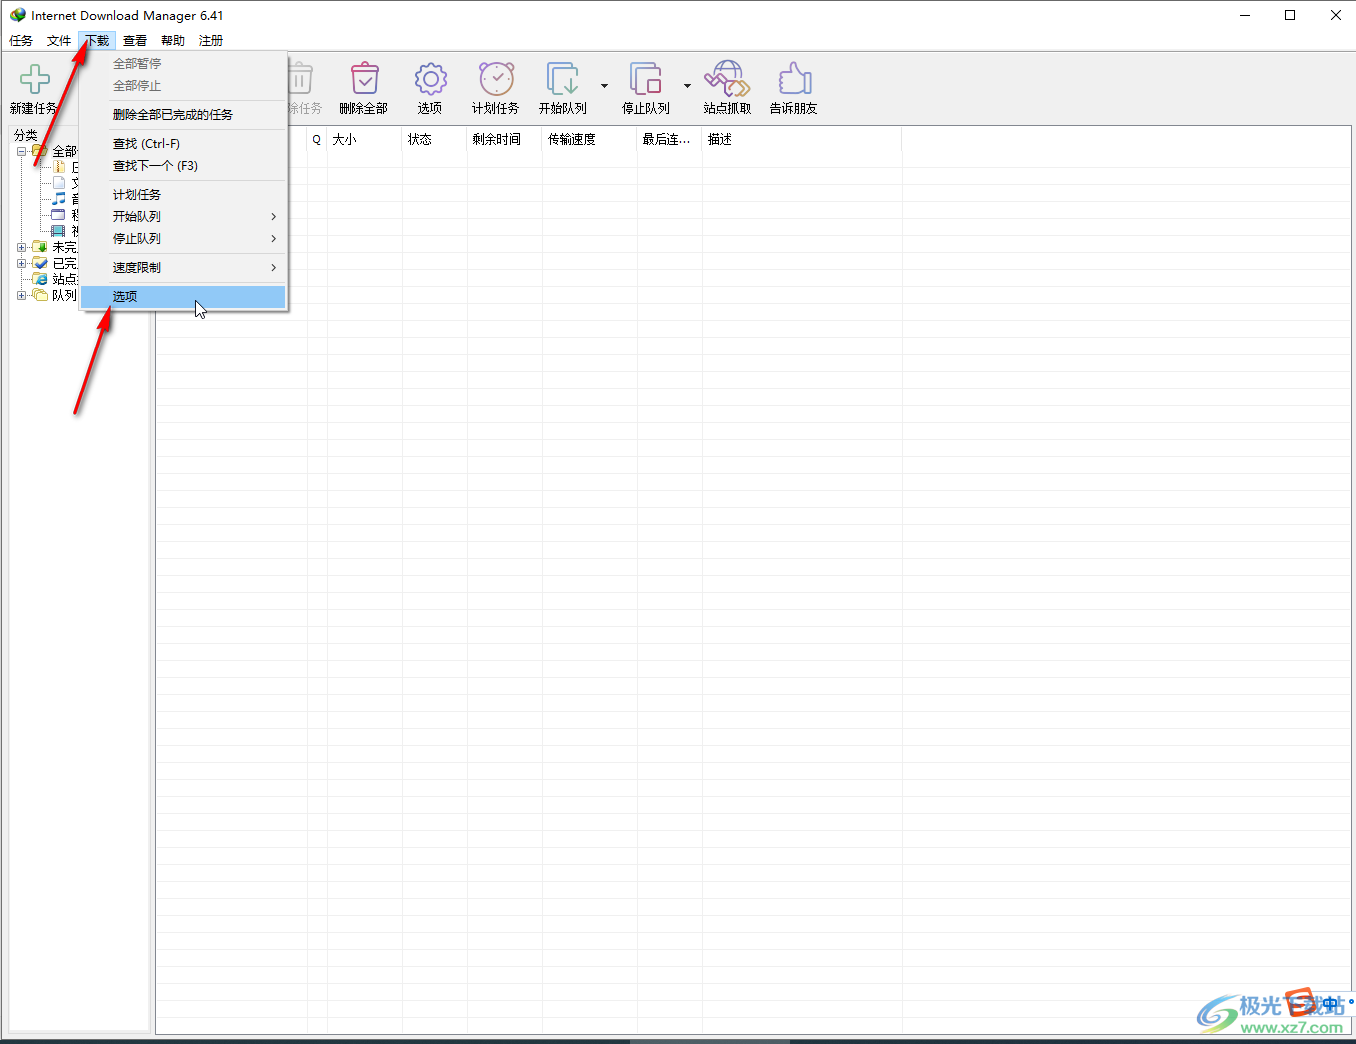1356x1044 pixels.
Task: Choose 查找 (Ctrl-F) menu entry
Action: coord(183,143)
